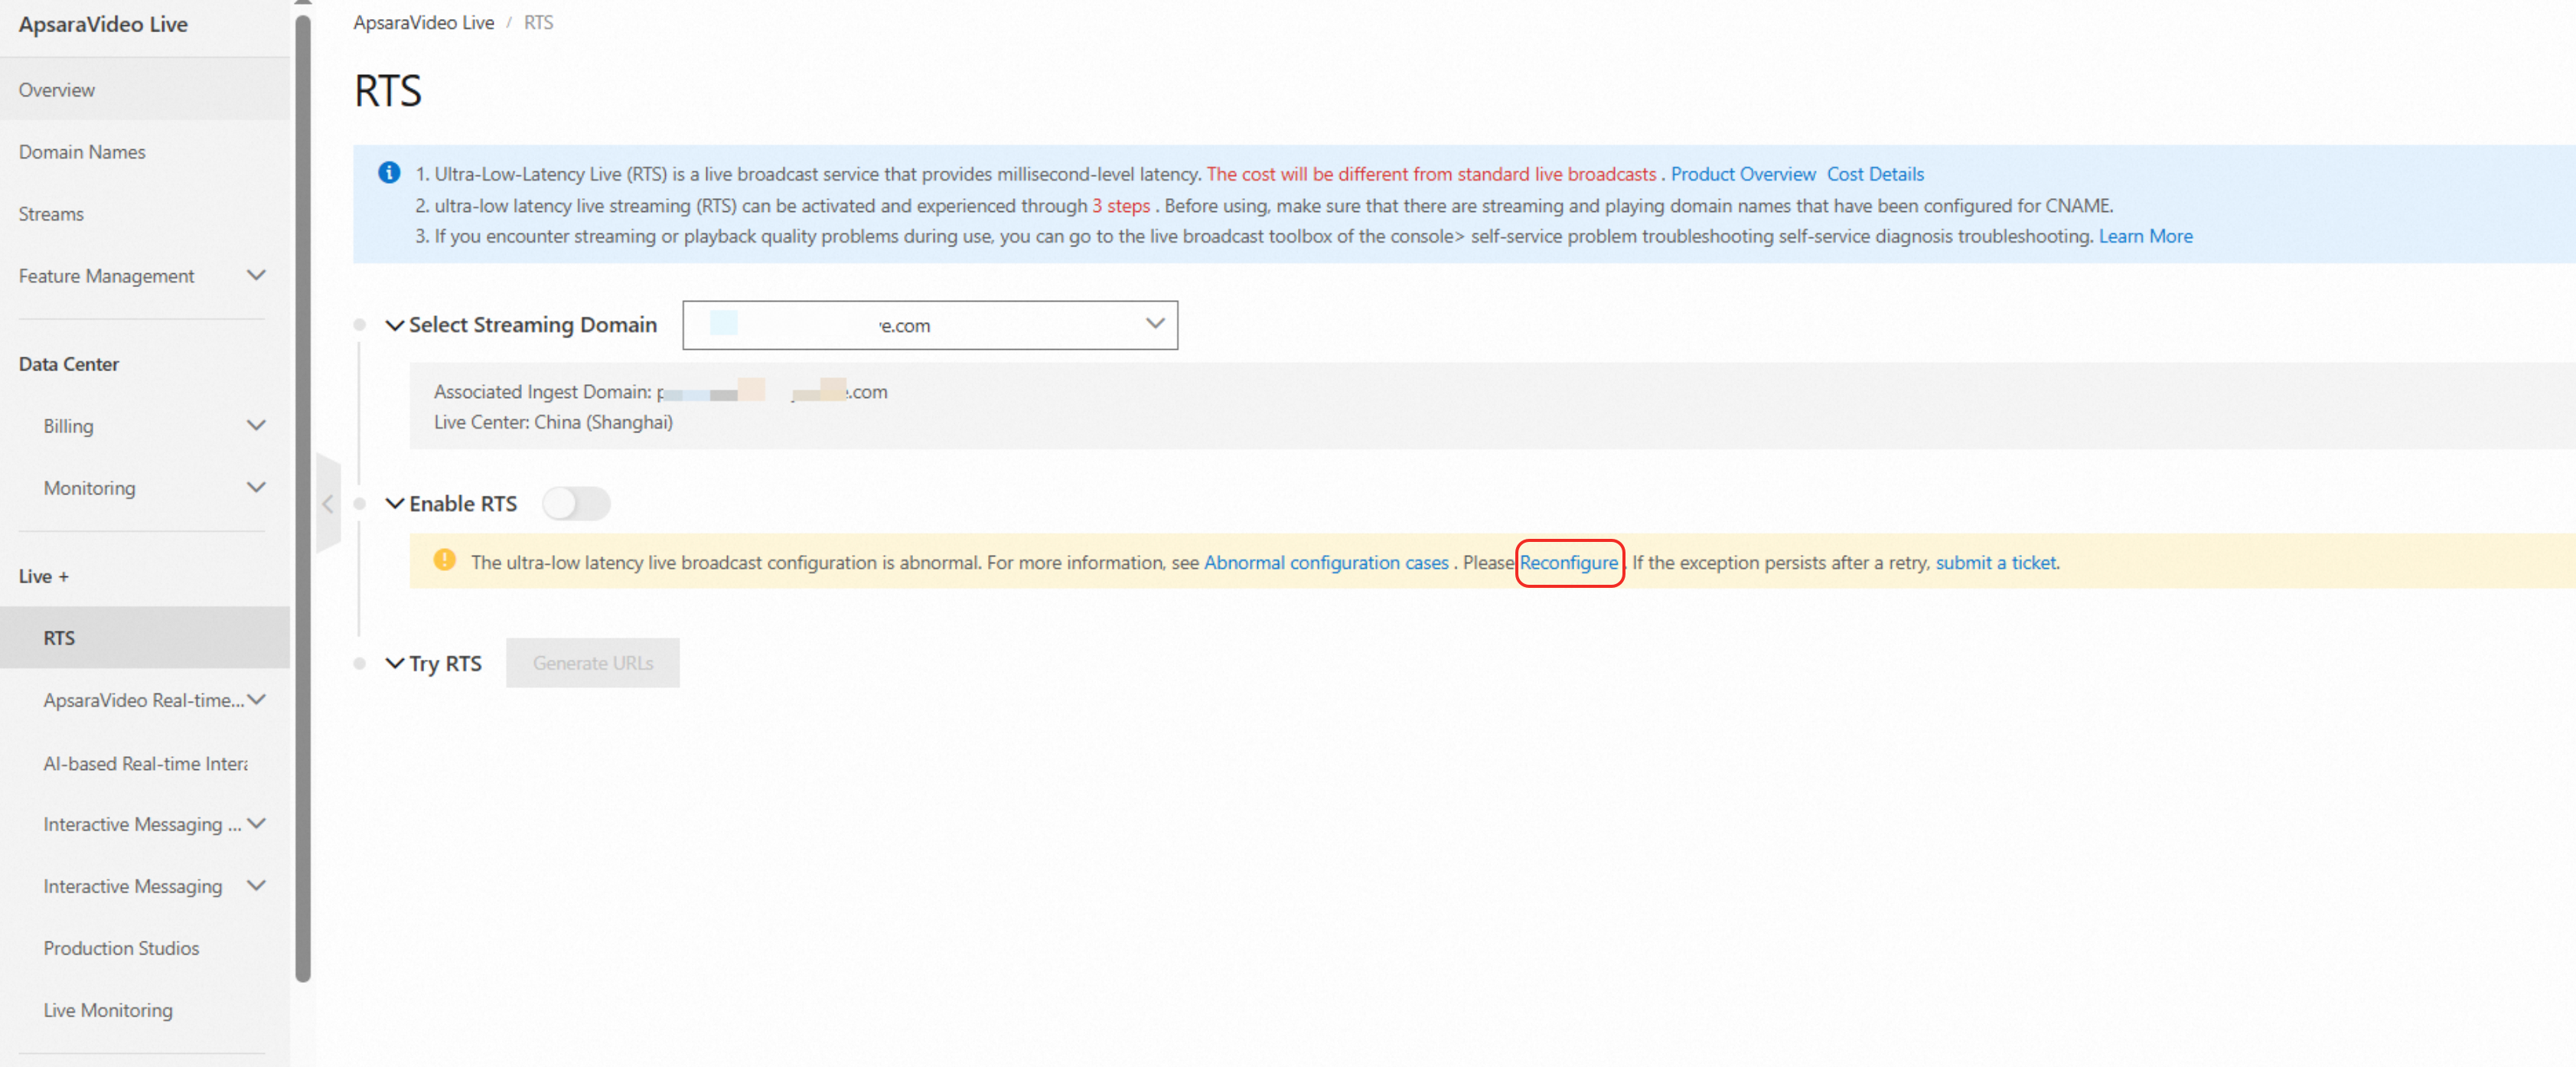2576x1067 pixels.
Task: Expand Monitoring submenu in Data Center
Action: 256,487
